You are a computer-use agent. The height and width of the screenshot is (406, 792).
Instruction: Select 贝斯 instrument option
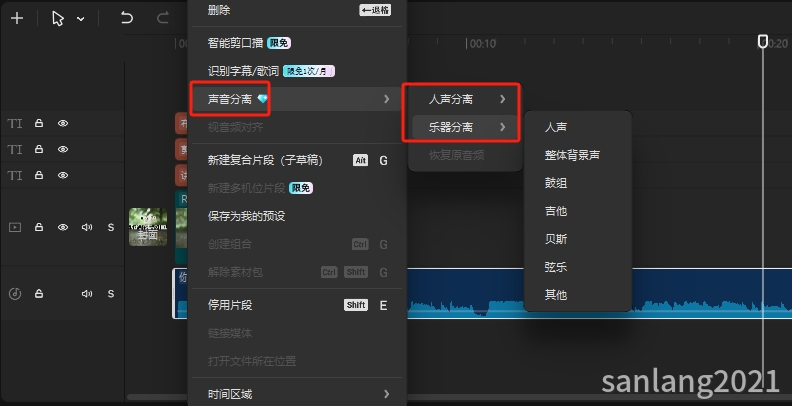point(578,239)
